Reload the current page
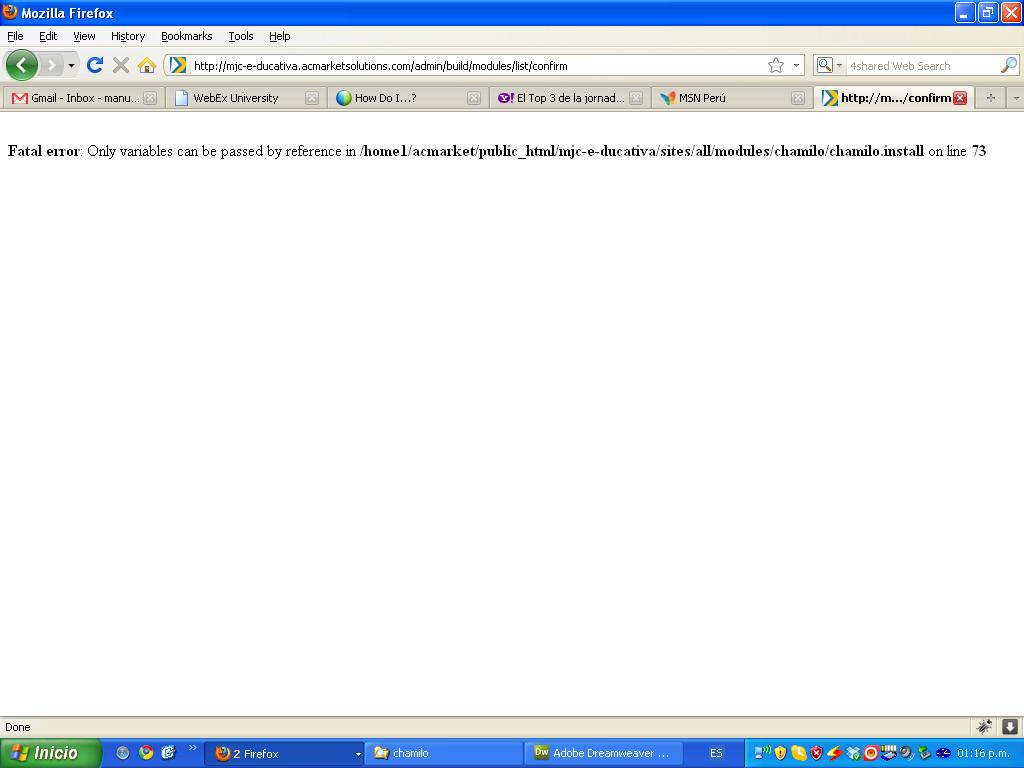 point(95,65)
